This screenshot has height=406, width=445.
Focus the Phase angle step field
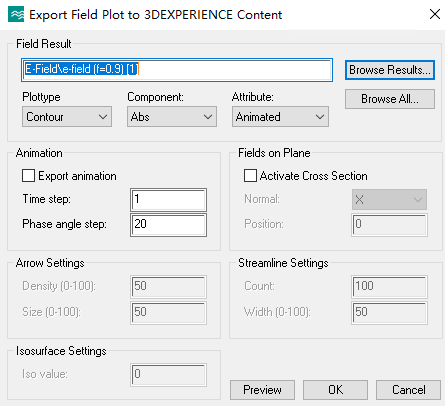coord(168,225)
